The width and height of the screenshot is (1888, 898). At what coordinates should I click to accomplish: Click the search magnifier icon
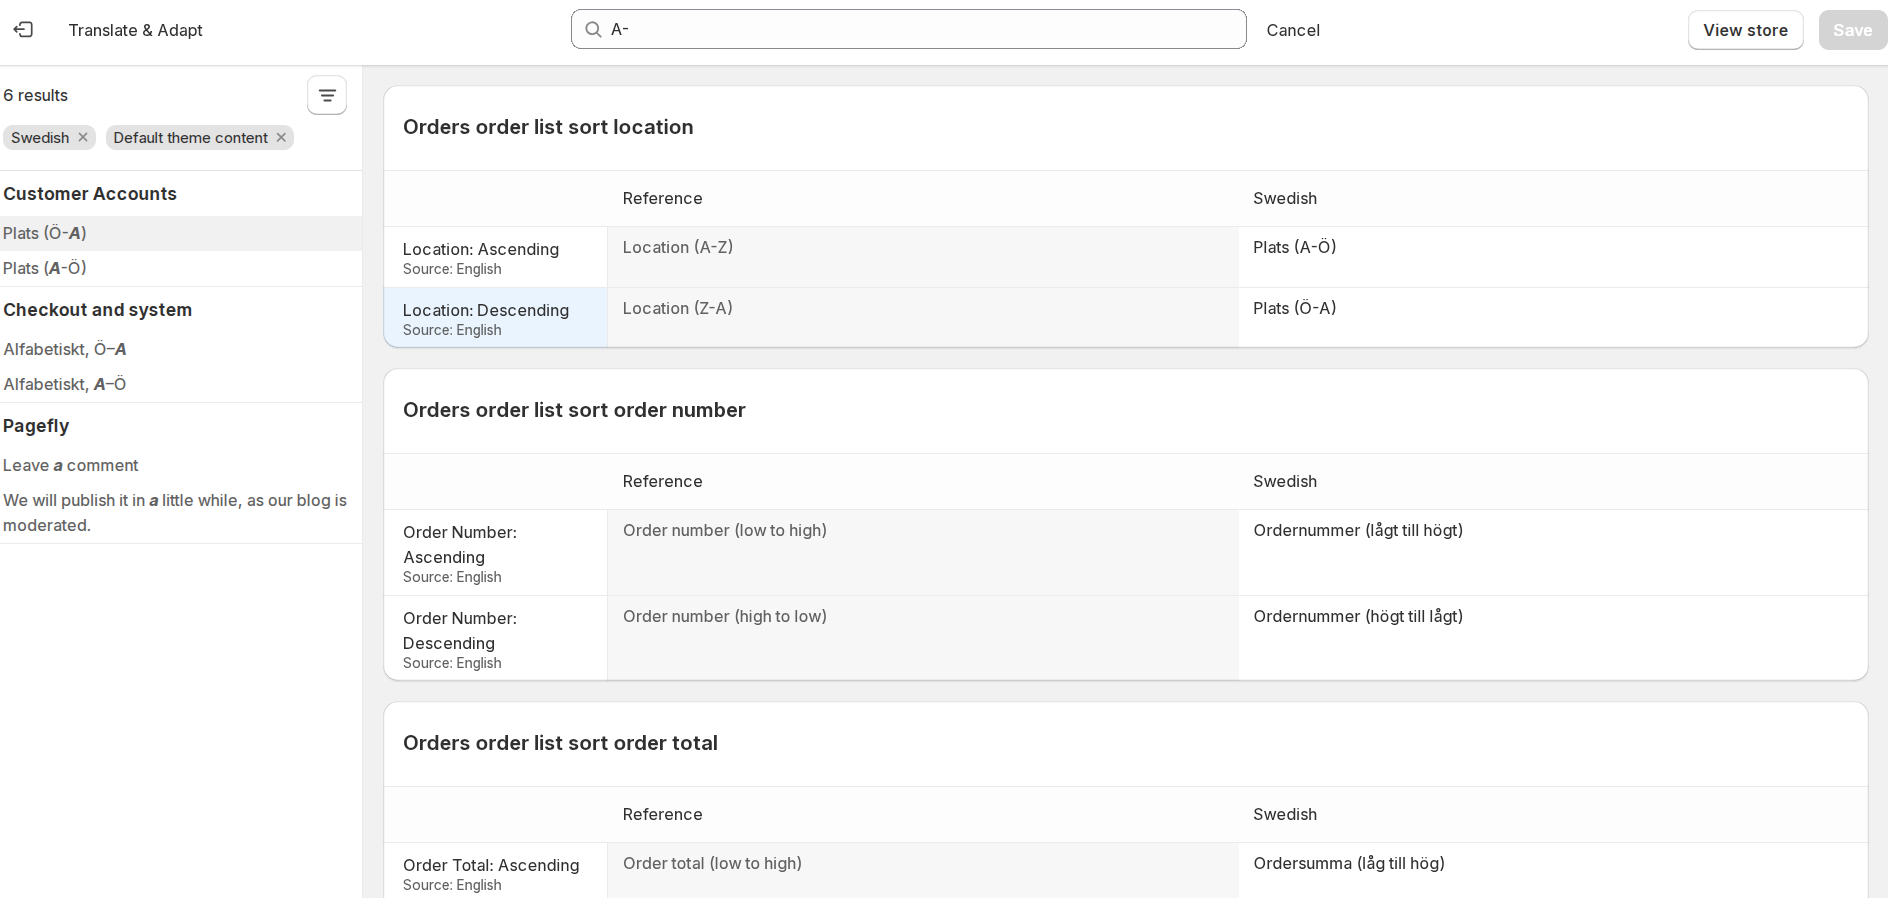pos(593,30)
